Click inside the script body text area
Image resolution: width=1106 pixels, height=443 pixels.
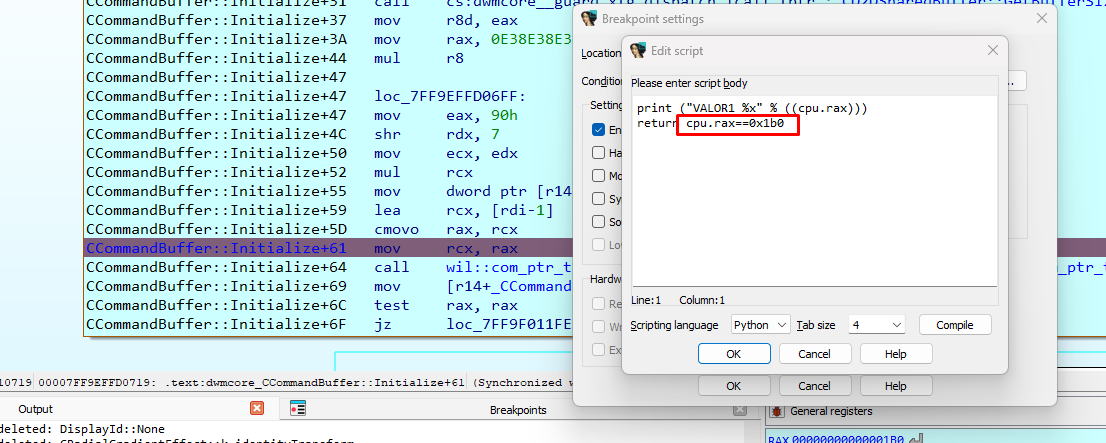(815, 190)
